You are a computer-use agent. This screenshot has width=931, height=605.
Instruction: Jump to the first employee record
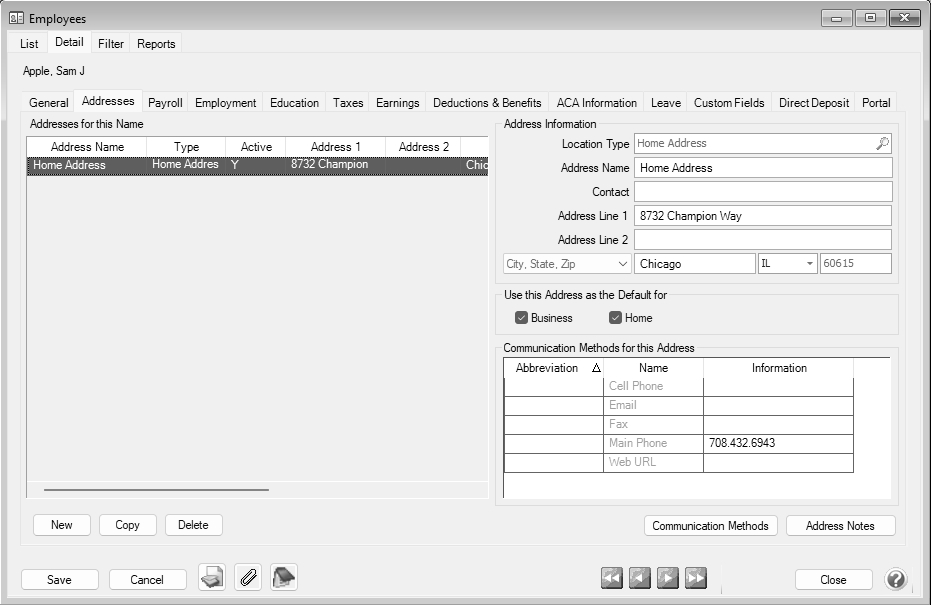(612, 578)
